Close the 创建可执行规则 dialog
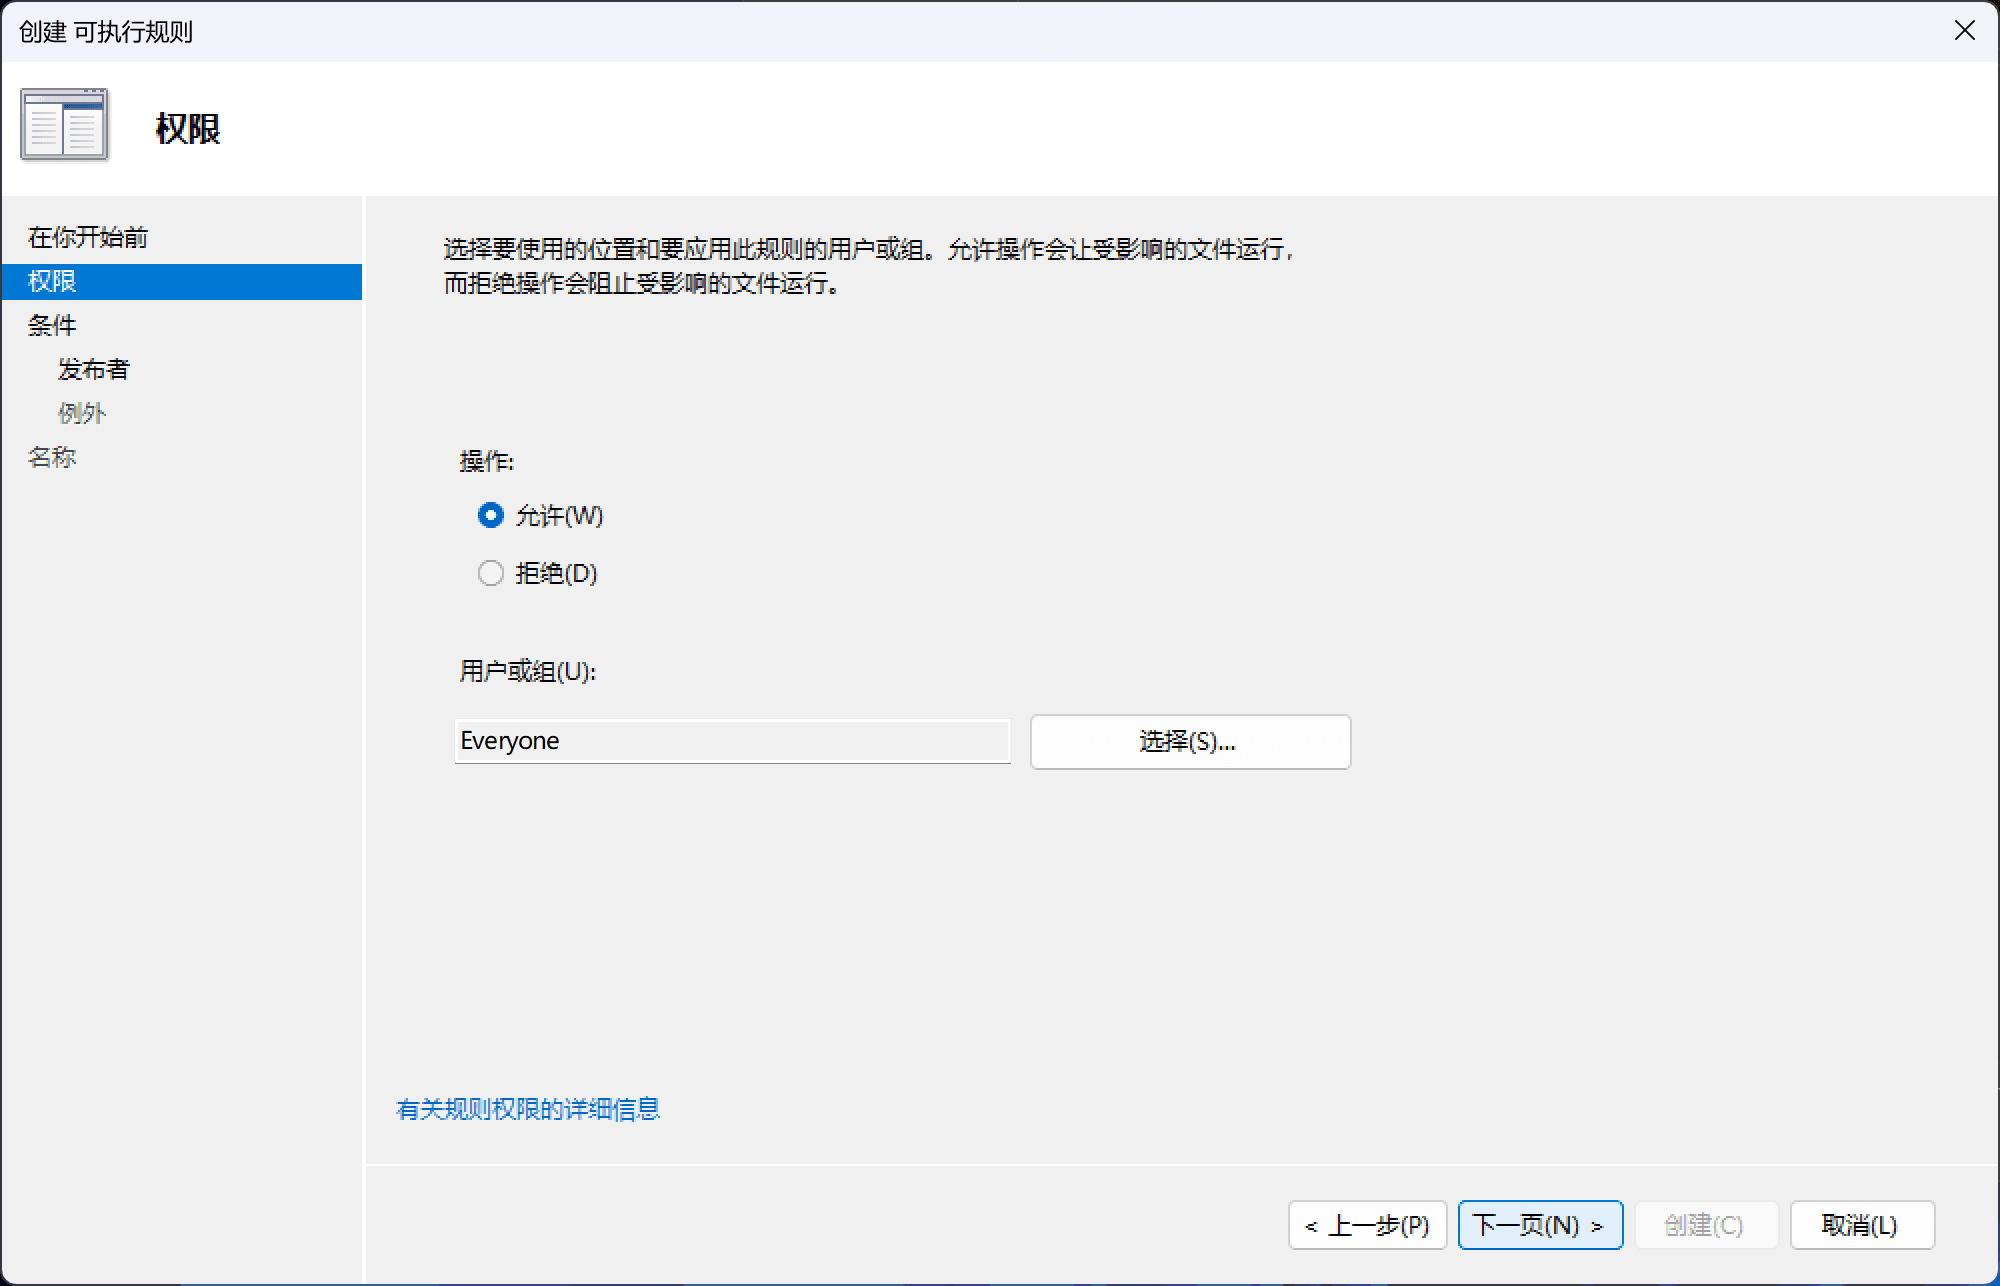The width and height of the screenshot is (2000, 1286). (1964, 31)
